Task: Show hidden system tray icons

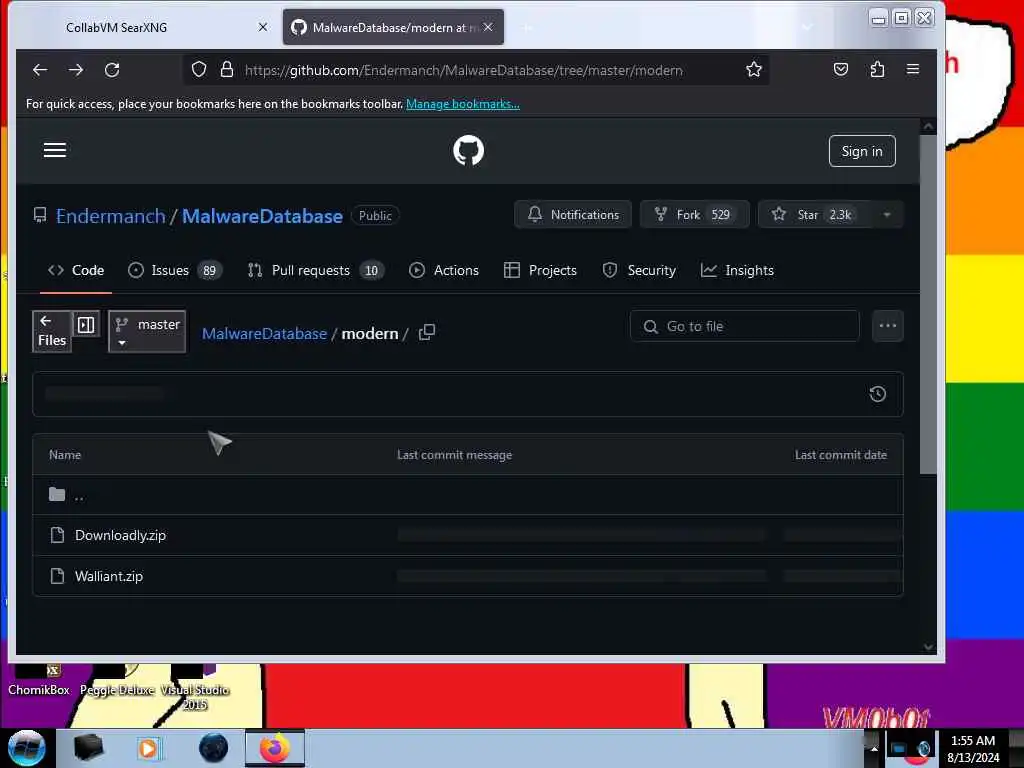Action: point(874,748)
